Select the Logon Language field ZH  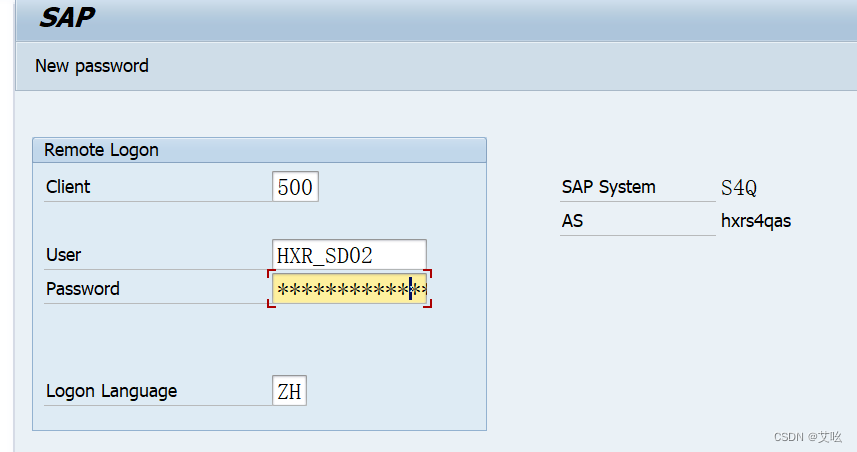(289, 391)
